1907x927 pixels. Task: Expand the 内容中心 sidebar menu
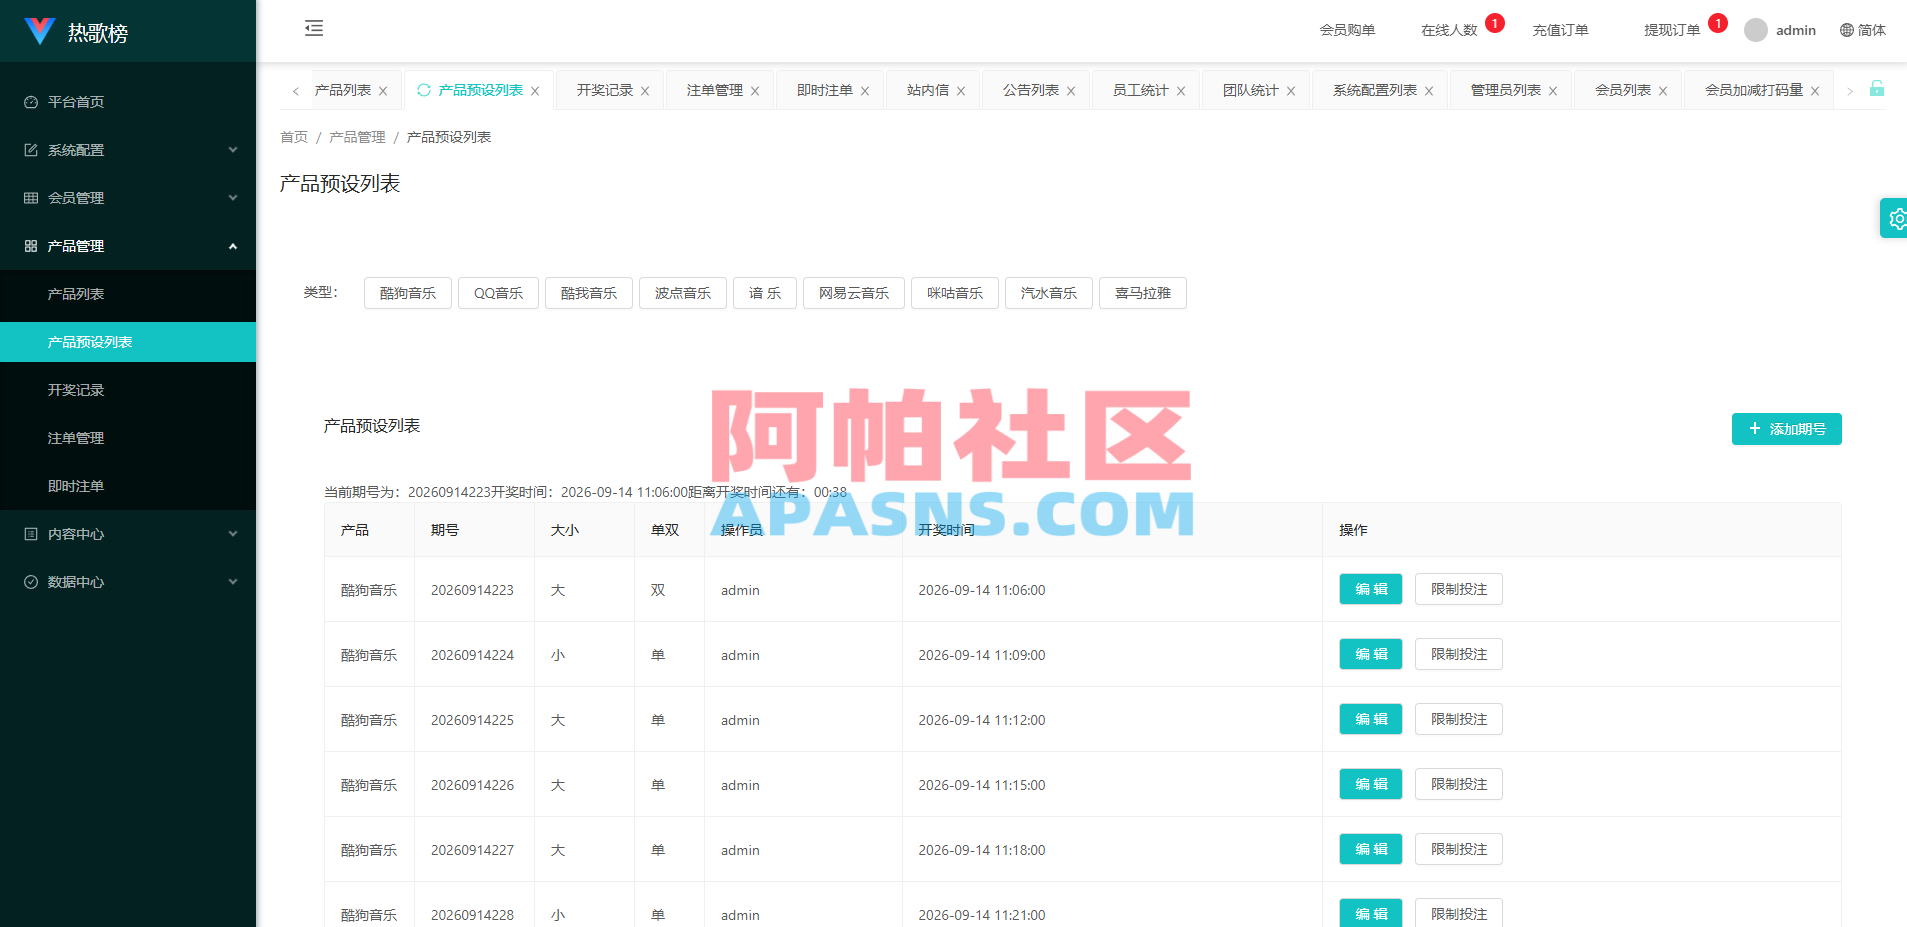[128, 534]
